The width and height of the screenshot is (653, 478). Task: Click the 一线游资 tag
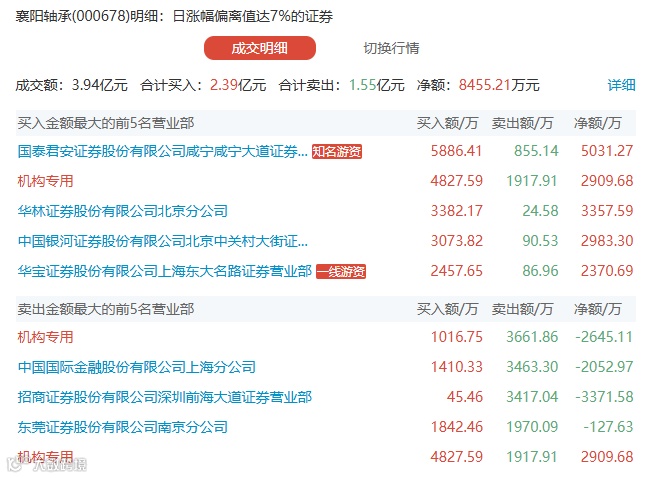coord(341,271)
